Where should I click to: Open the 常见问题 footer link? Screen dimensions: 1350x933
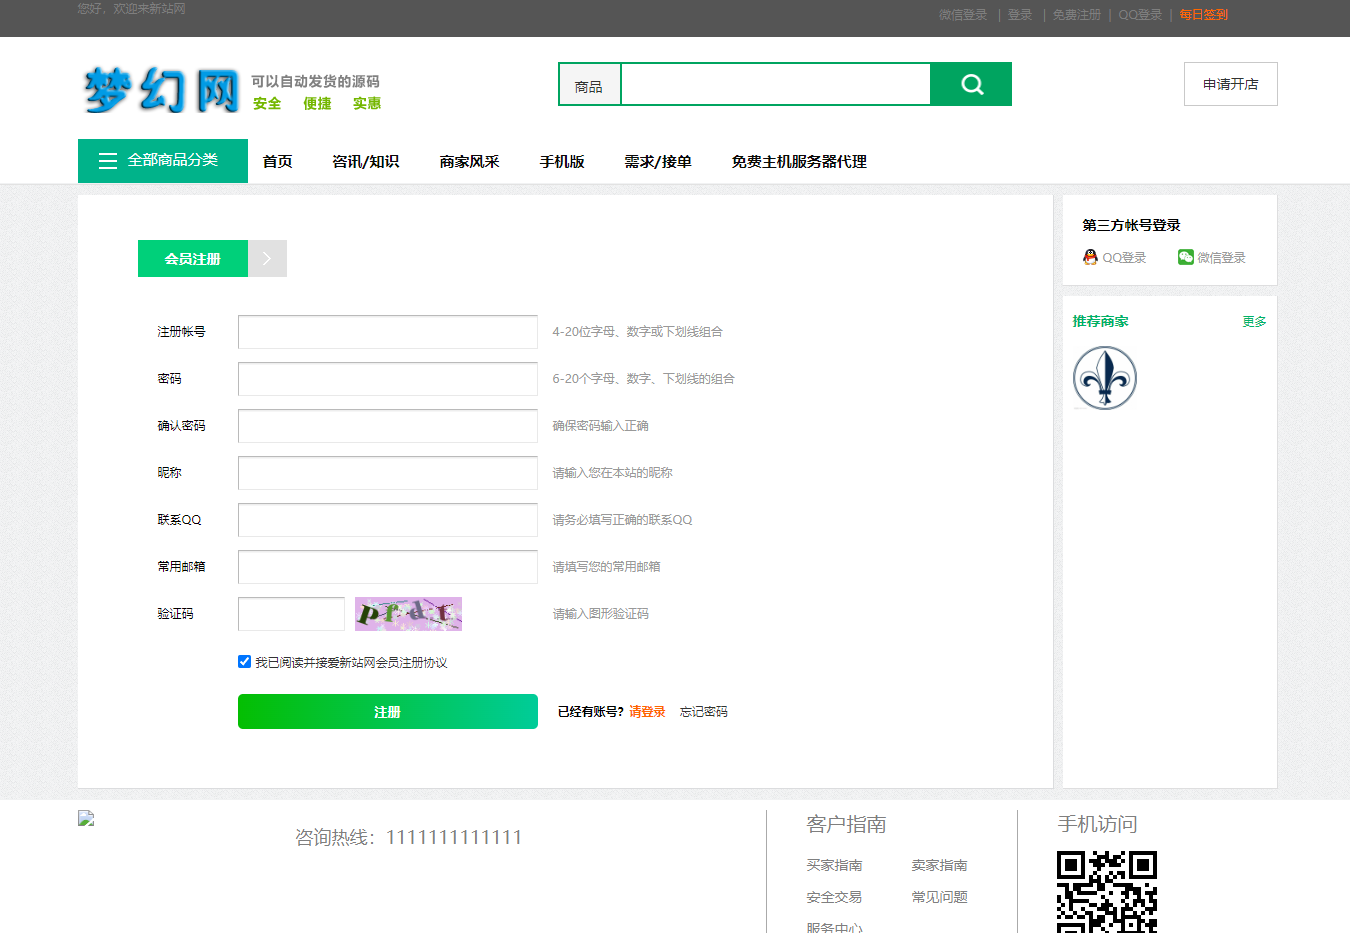[939, 898]
